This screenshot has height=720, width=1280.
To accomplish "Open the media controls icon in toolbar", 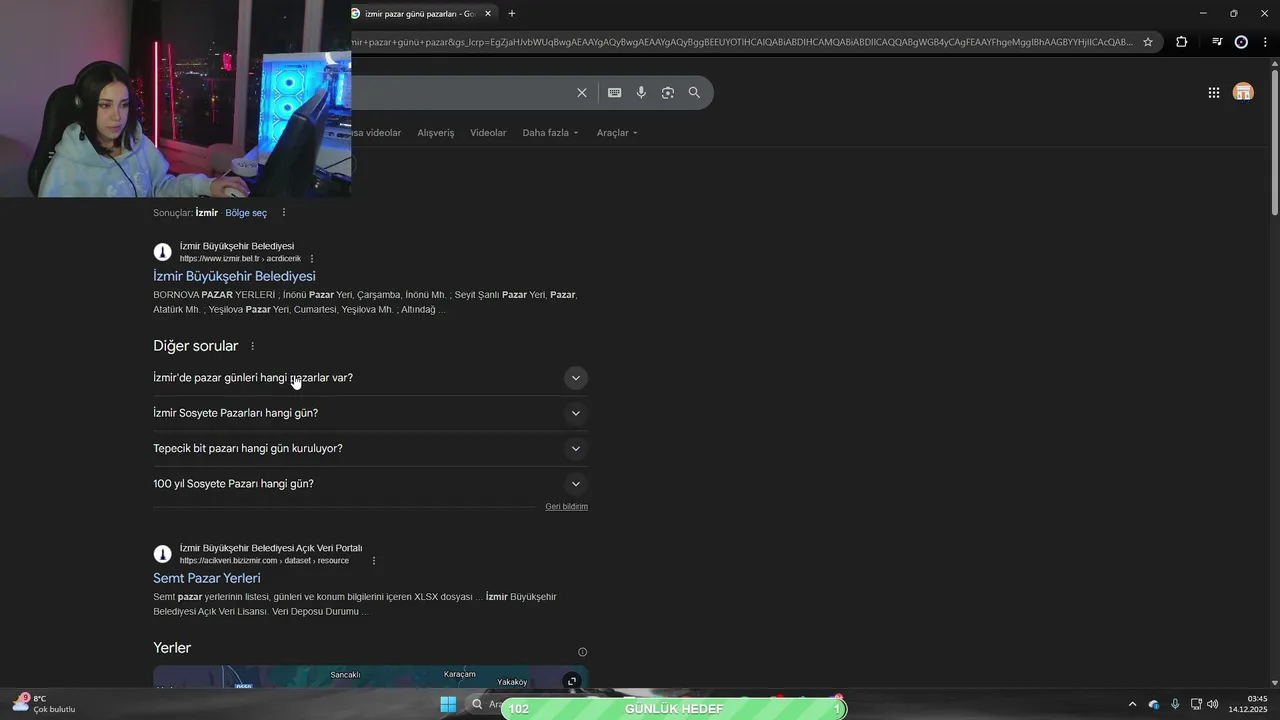I will pos(1217,42).
